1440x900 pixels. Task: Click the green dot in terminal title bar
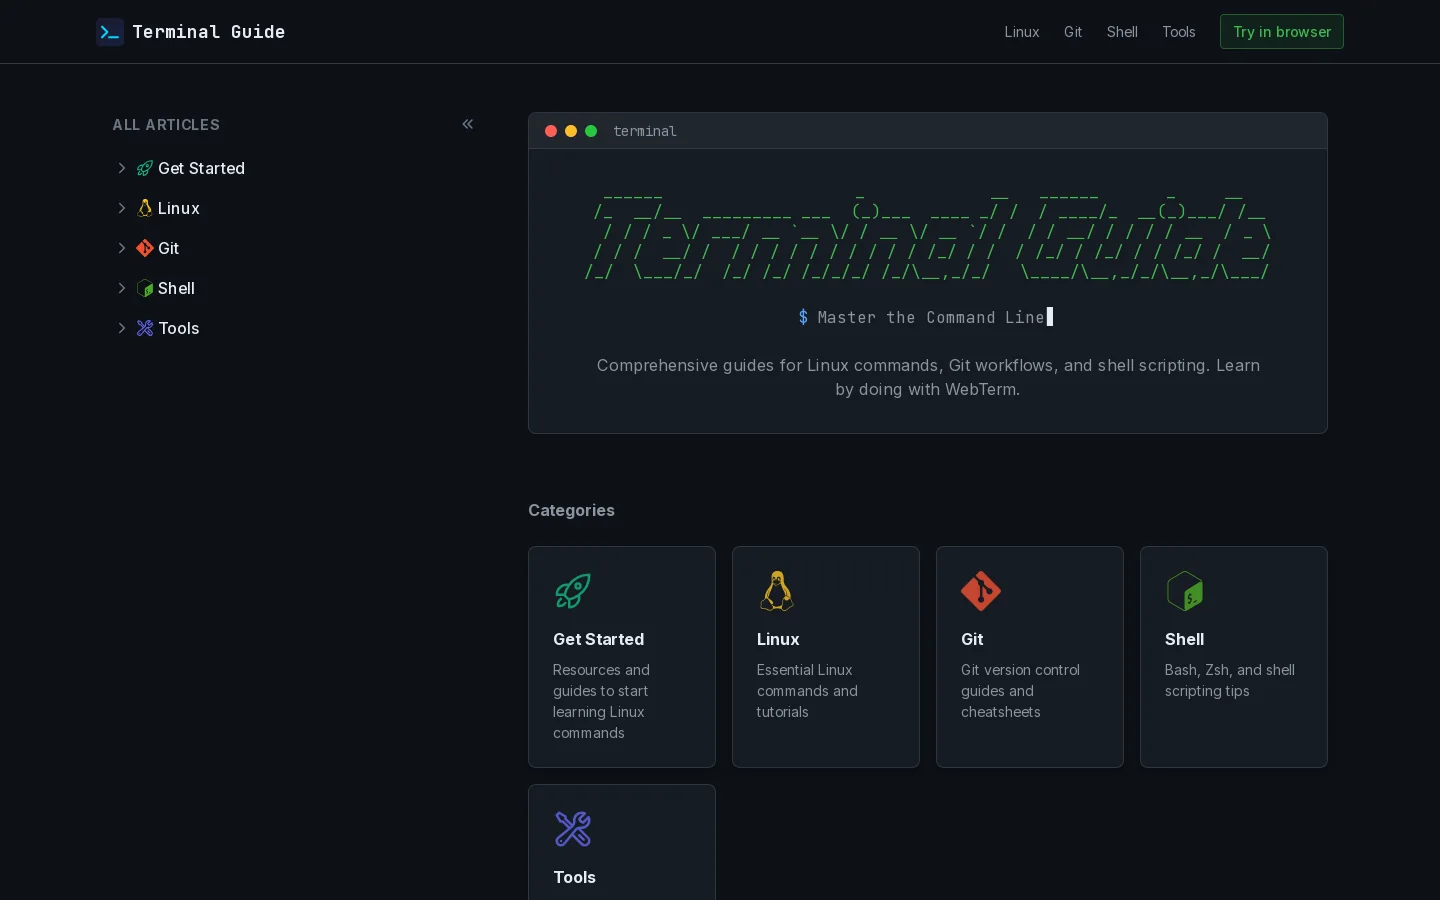(x=591, y=131)
